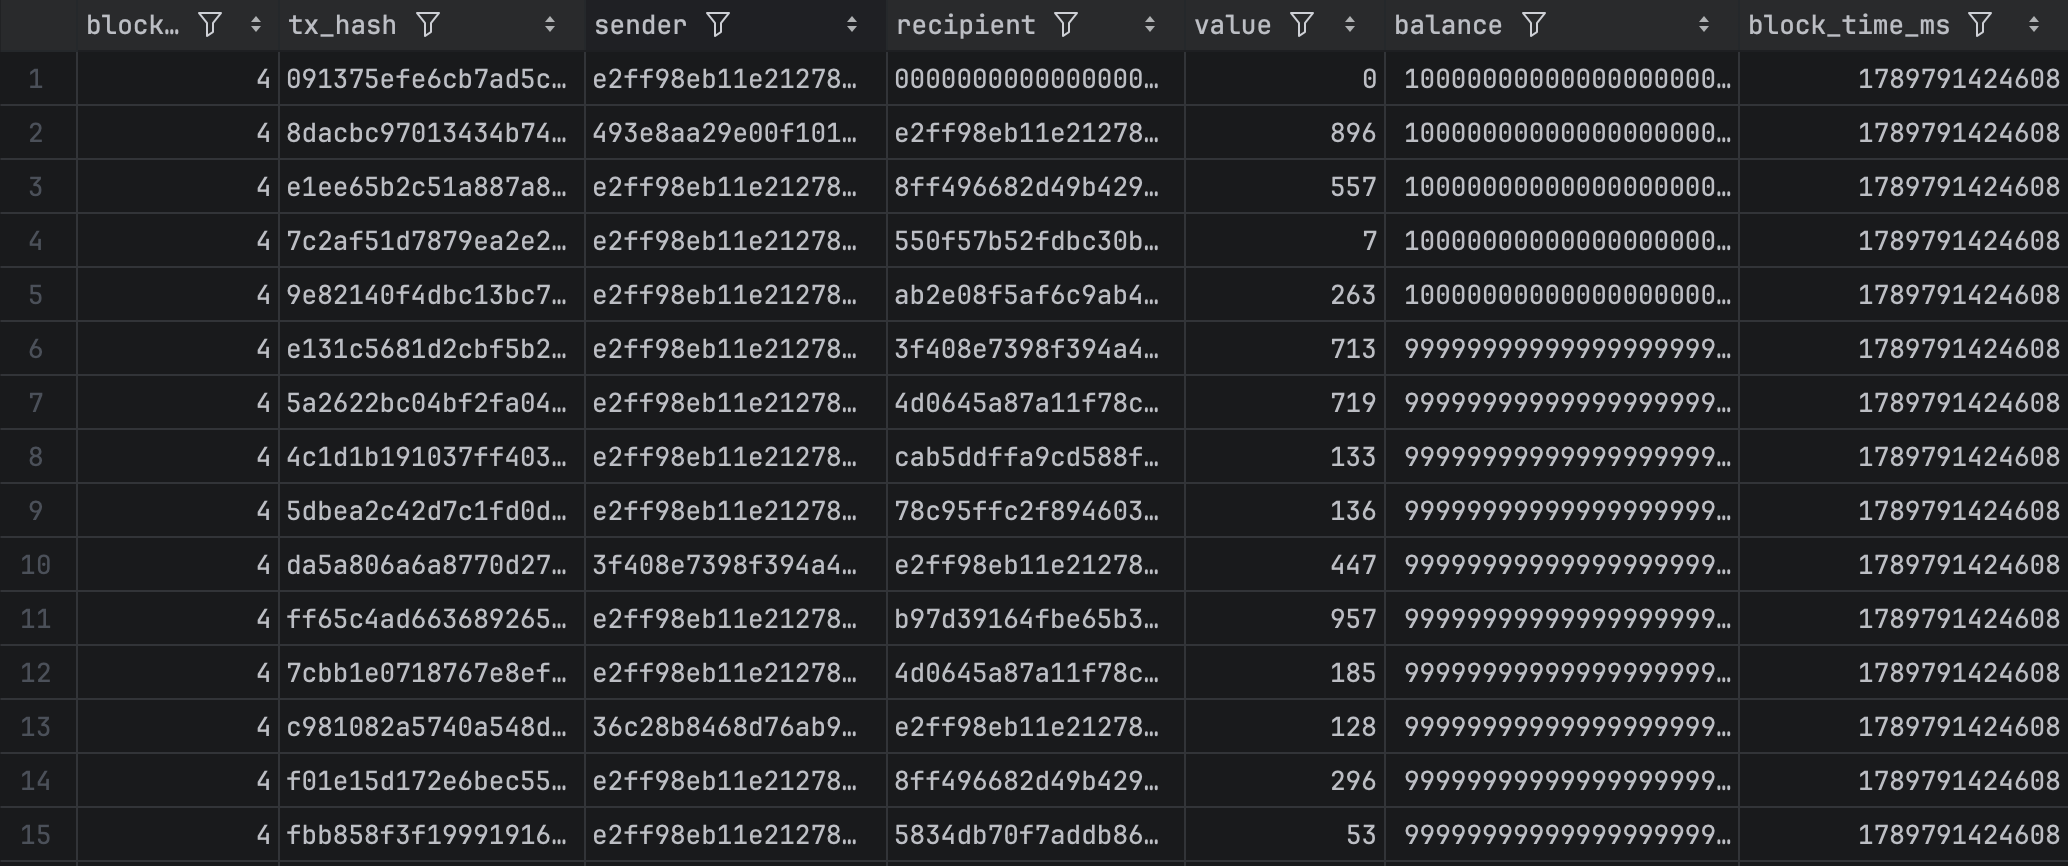
Task: Open filter for the sender column
Action: pos(718,25)
